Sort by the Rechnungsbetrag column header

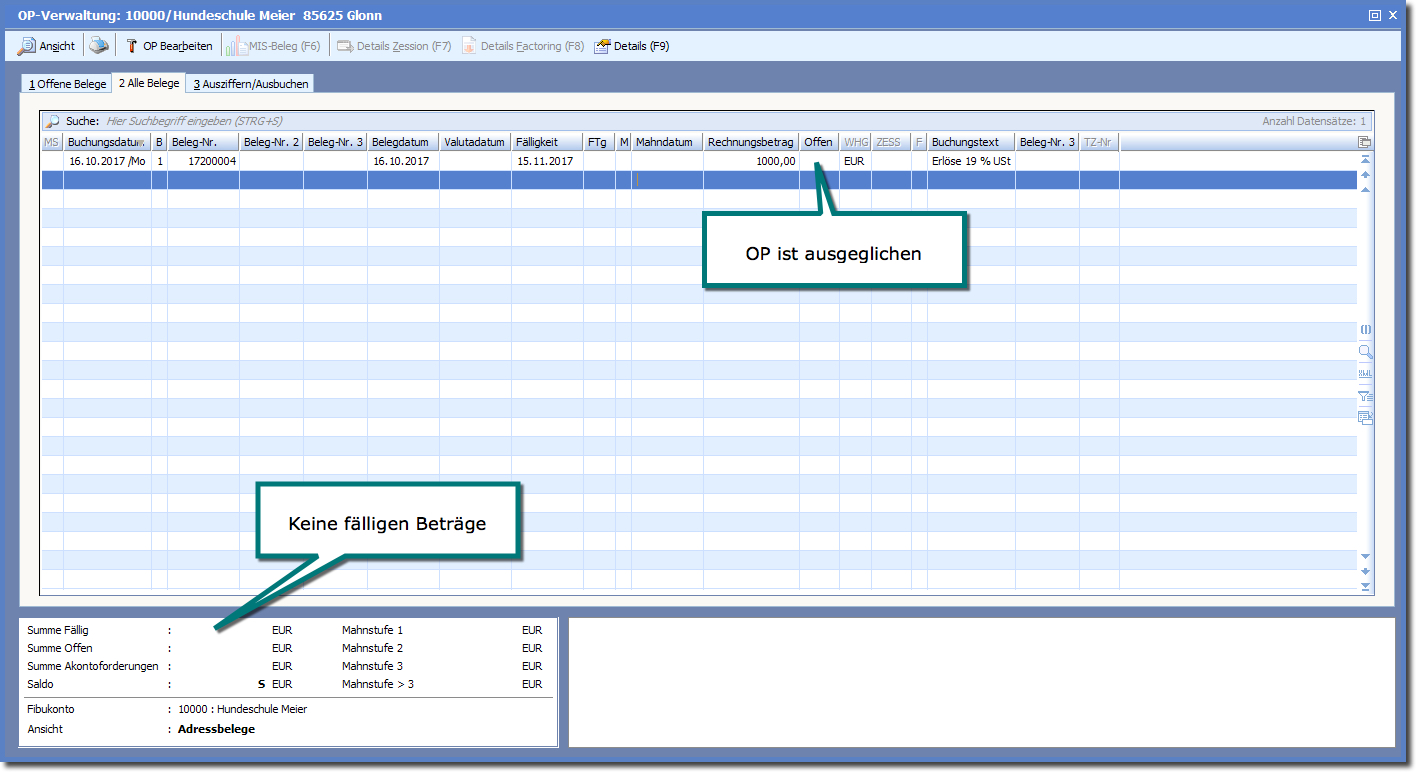click(x=750, y=142)
